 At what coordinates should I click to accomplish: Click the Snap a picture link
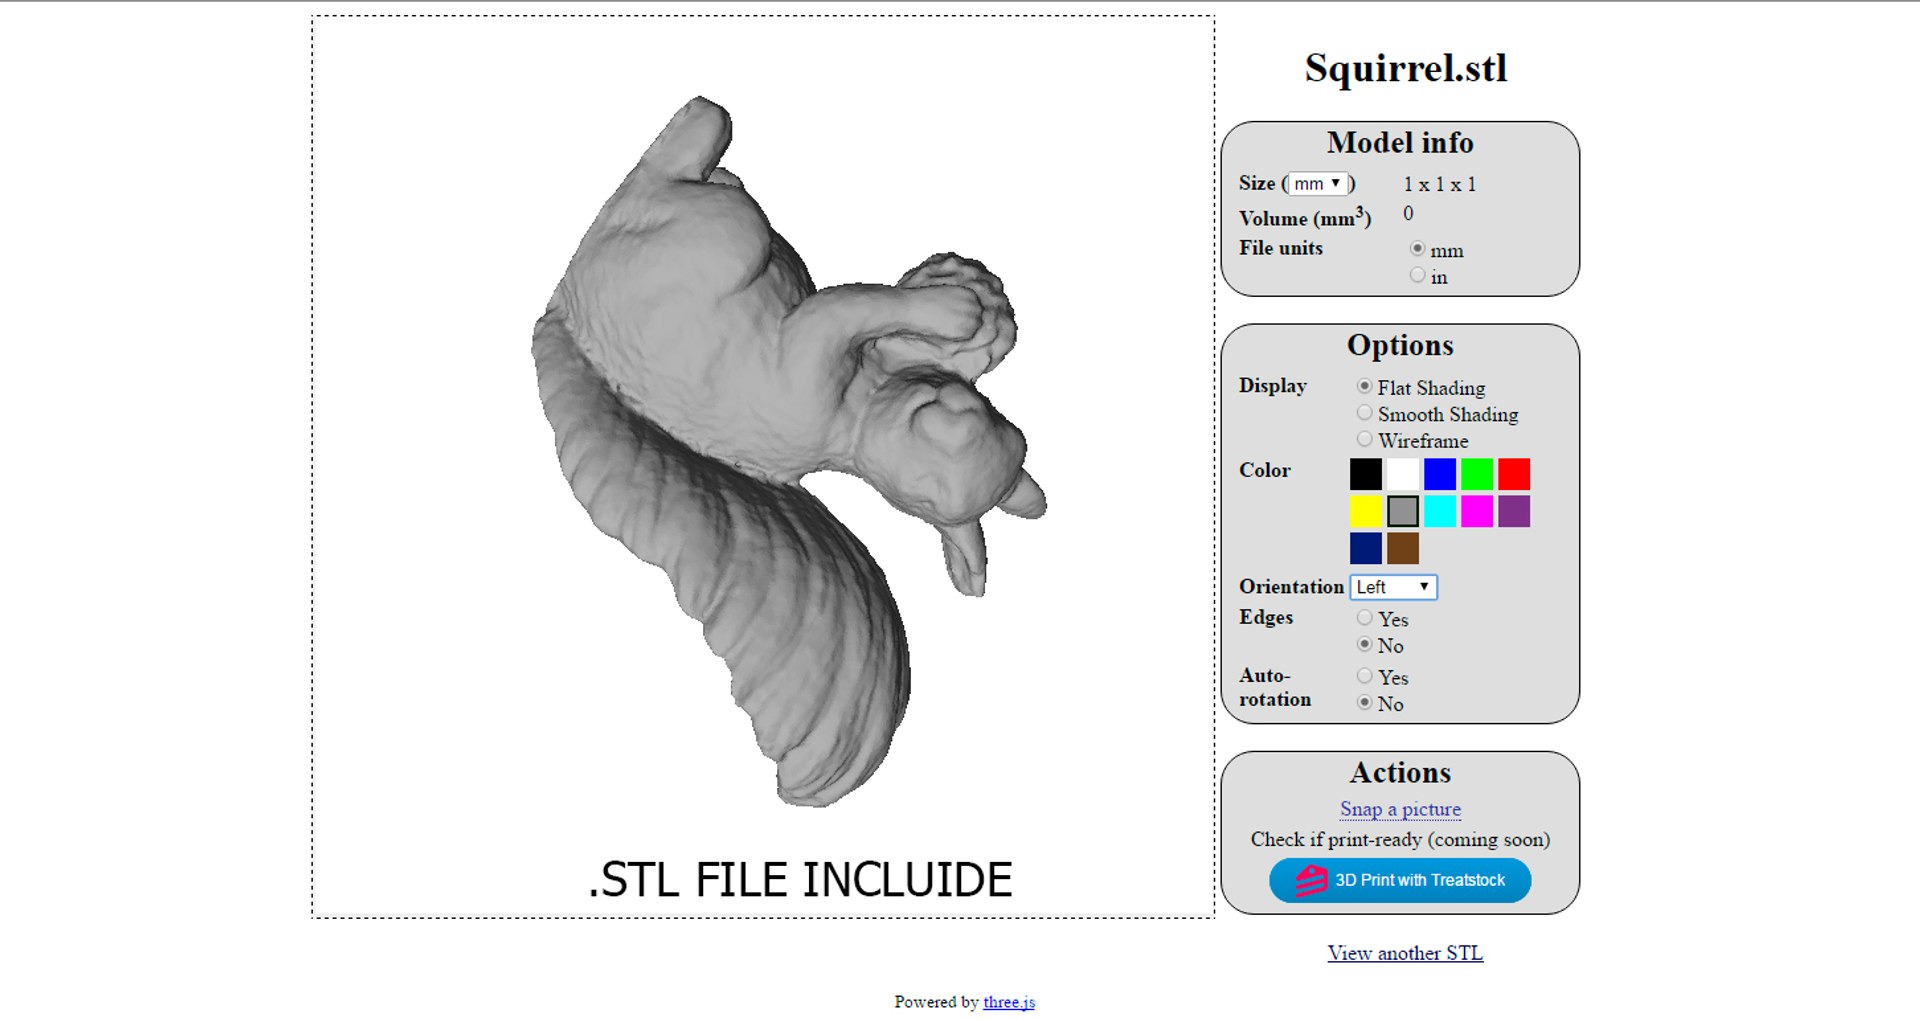click(1400, 809)
